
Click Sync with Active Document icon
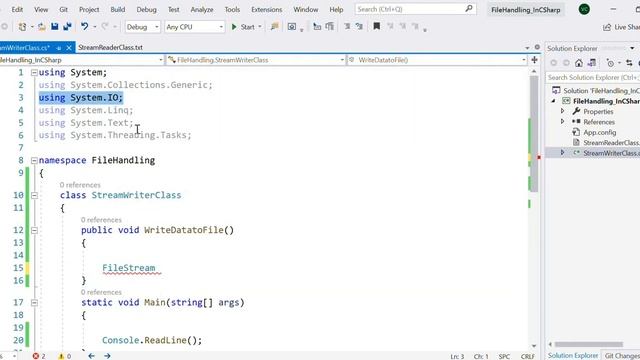pyautogui.click(x=629, y=63)
